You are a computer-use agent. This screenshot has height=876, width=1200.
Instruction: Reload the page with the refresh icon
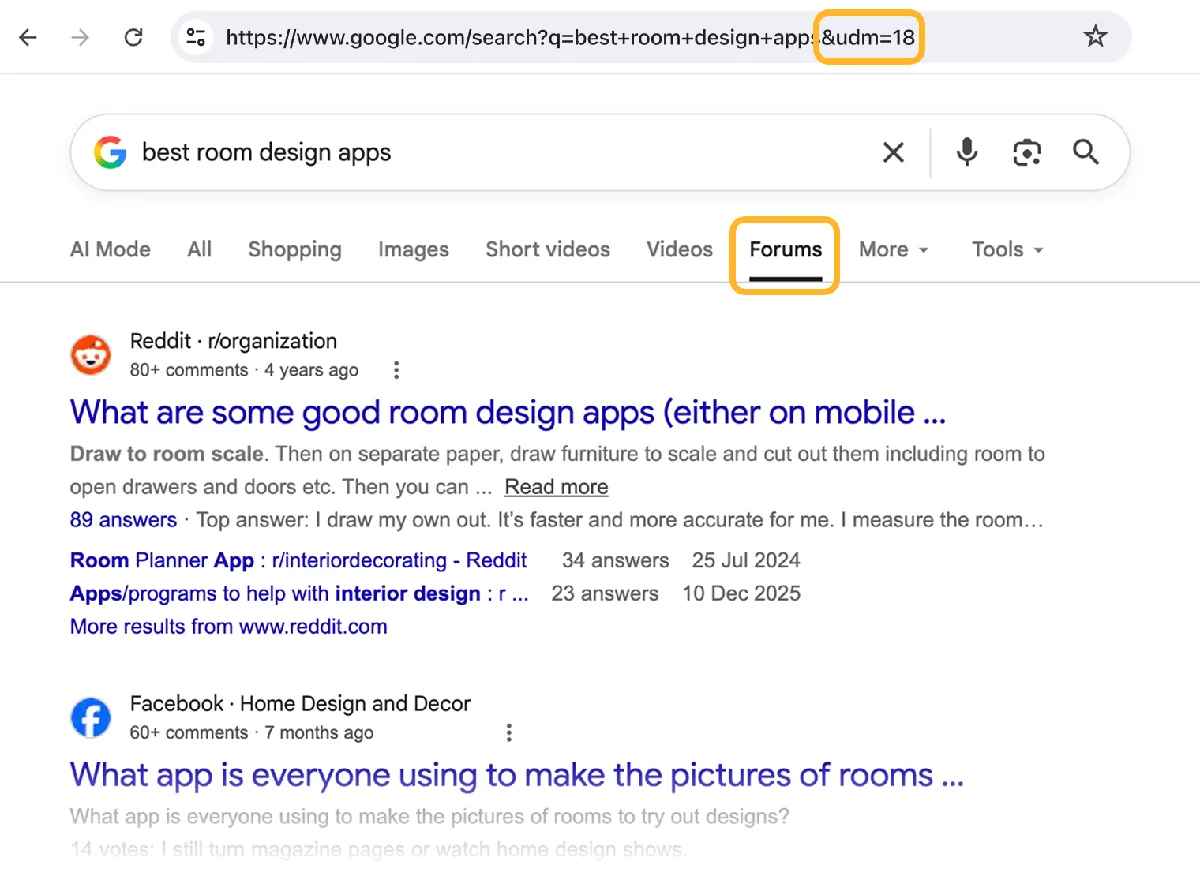point(133,38)
